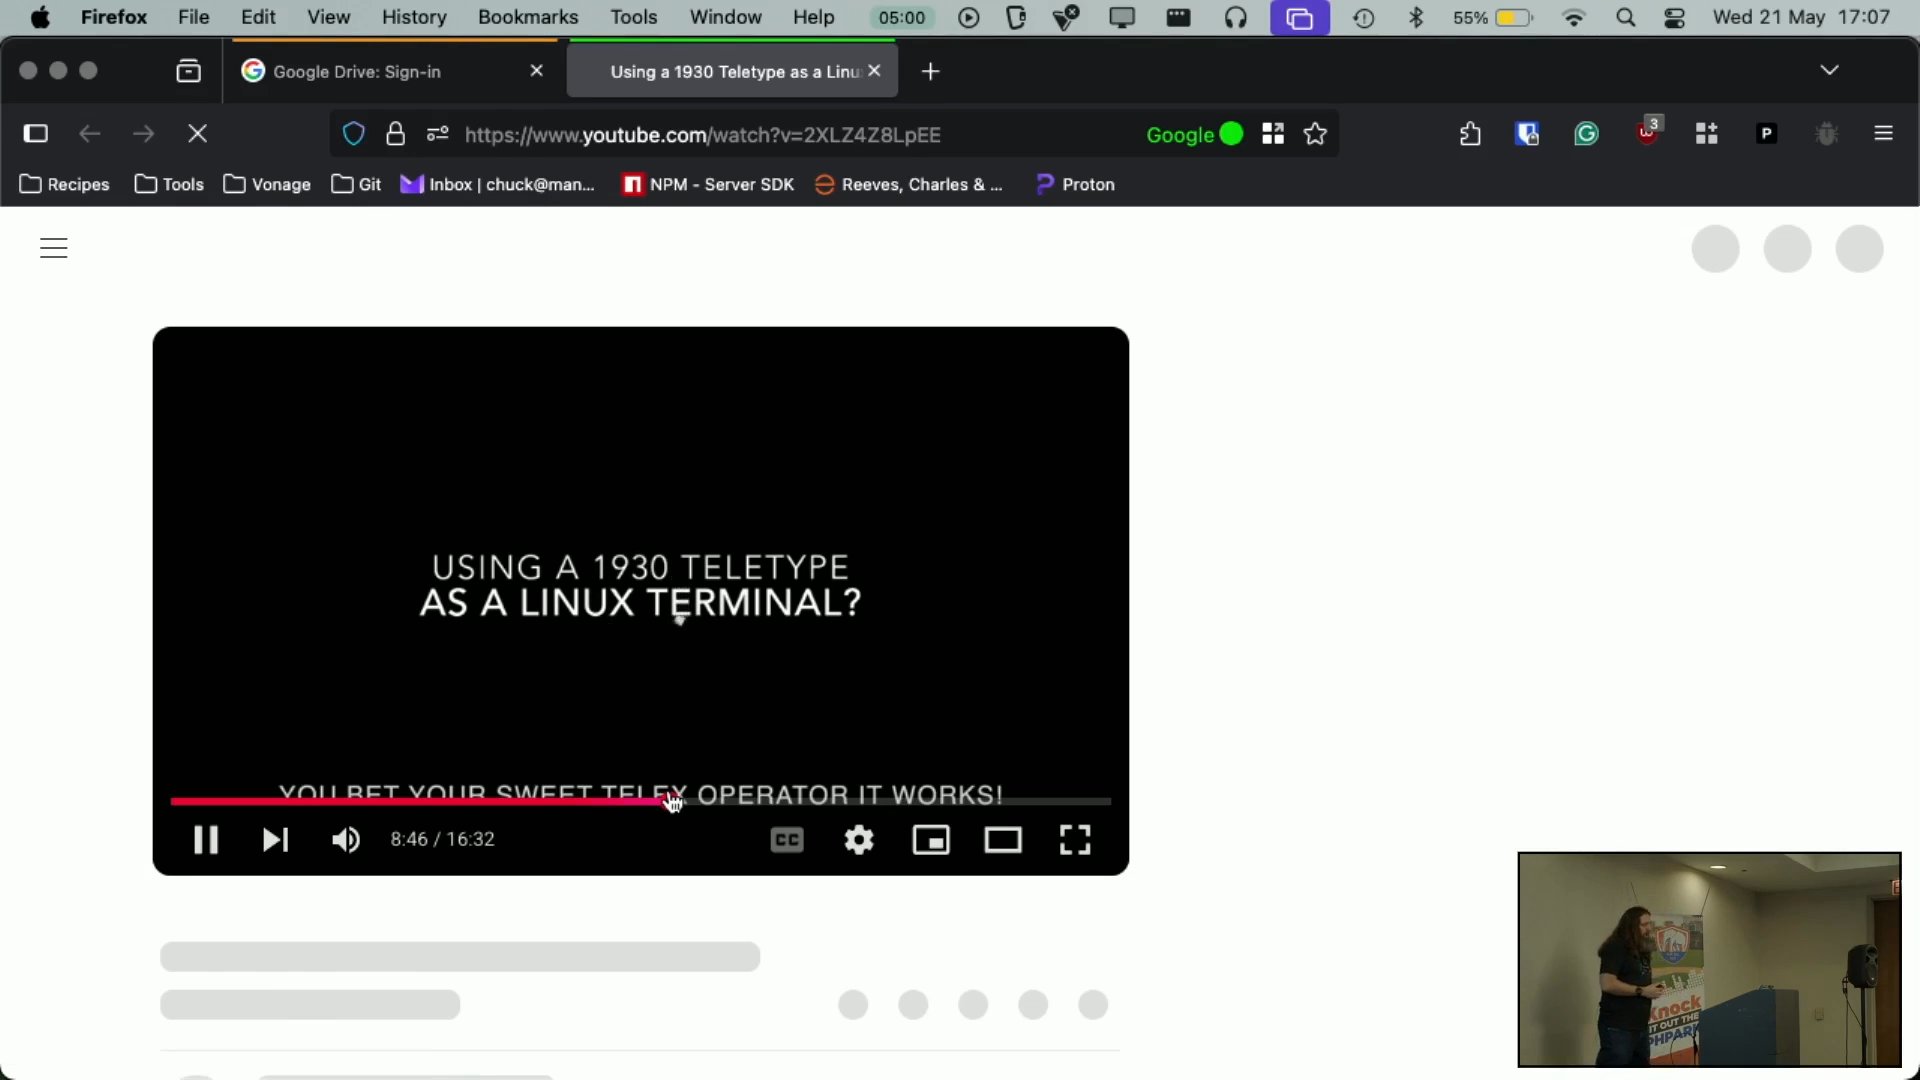The image size is (1920, 1080).
Task: Open the all-tabs list chevron
Action: [x=1829, y=70]
